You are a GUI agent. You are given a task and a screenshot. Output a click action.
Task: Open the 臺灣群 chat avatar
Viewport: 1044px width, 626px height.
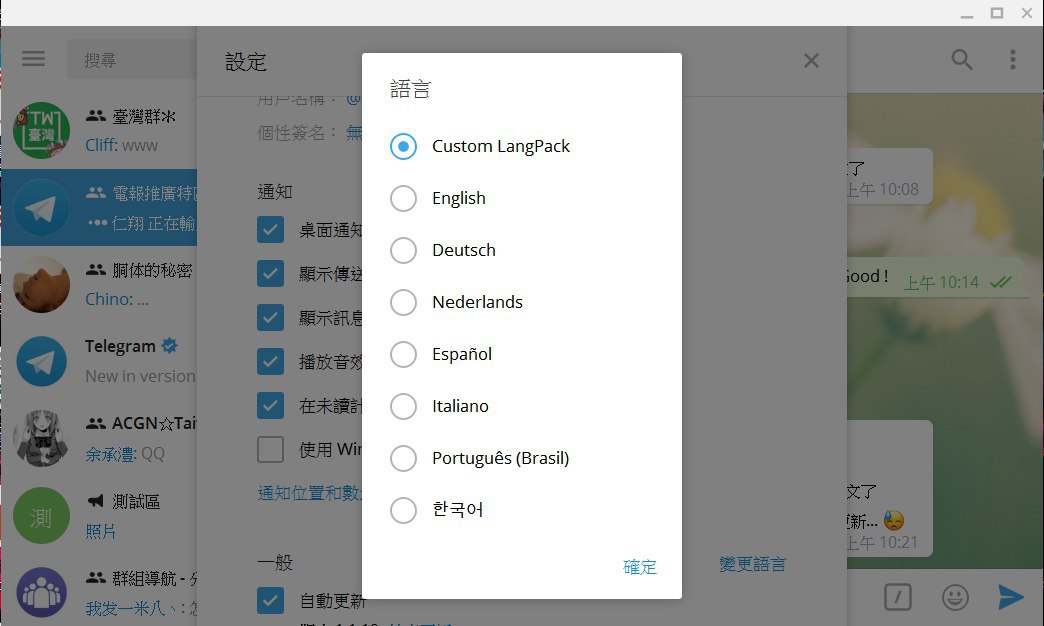coord(41,131)
